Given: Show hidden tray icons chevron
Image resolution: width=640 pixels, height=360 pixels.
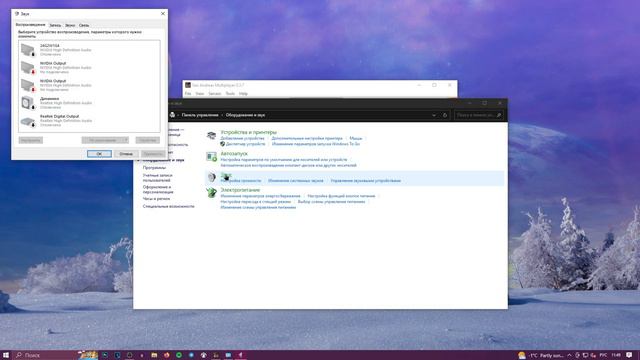Looking at the screenshot, I should tap(569, 355).
